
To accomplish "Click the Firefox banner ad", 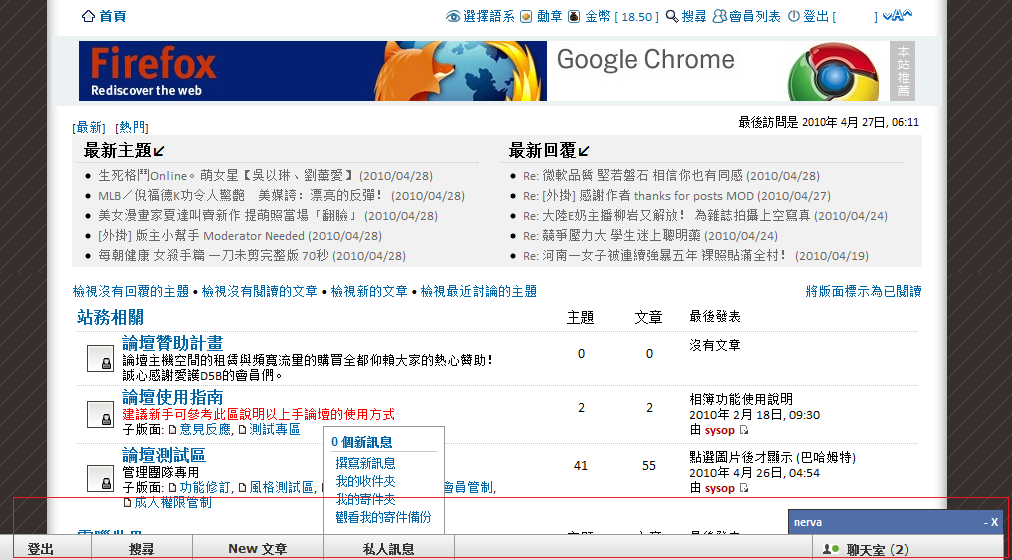I will [x=312, y=71].
